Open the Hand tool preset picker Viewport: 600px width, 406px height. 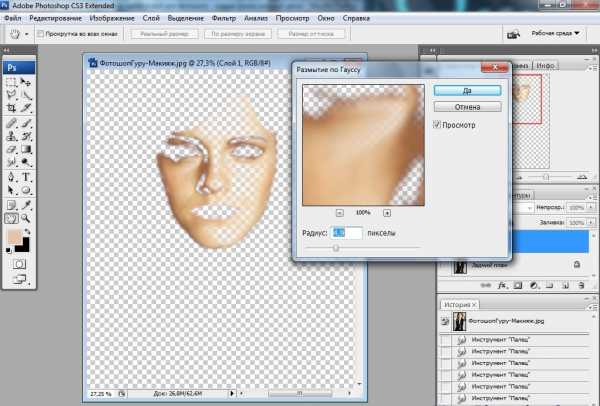click(26, 34)
